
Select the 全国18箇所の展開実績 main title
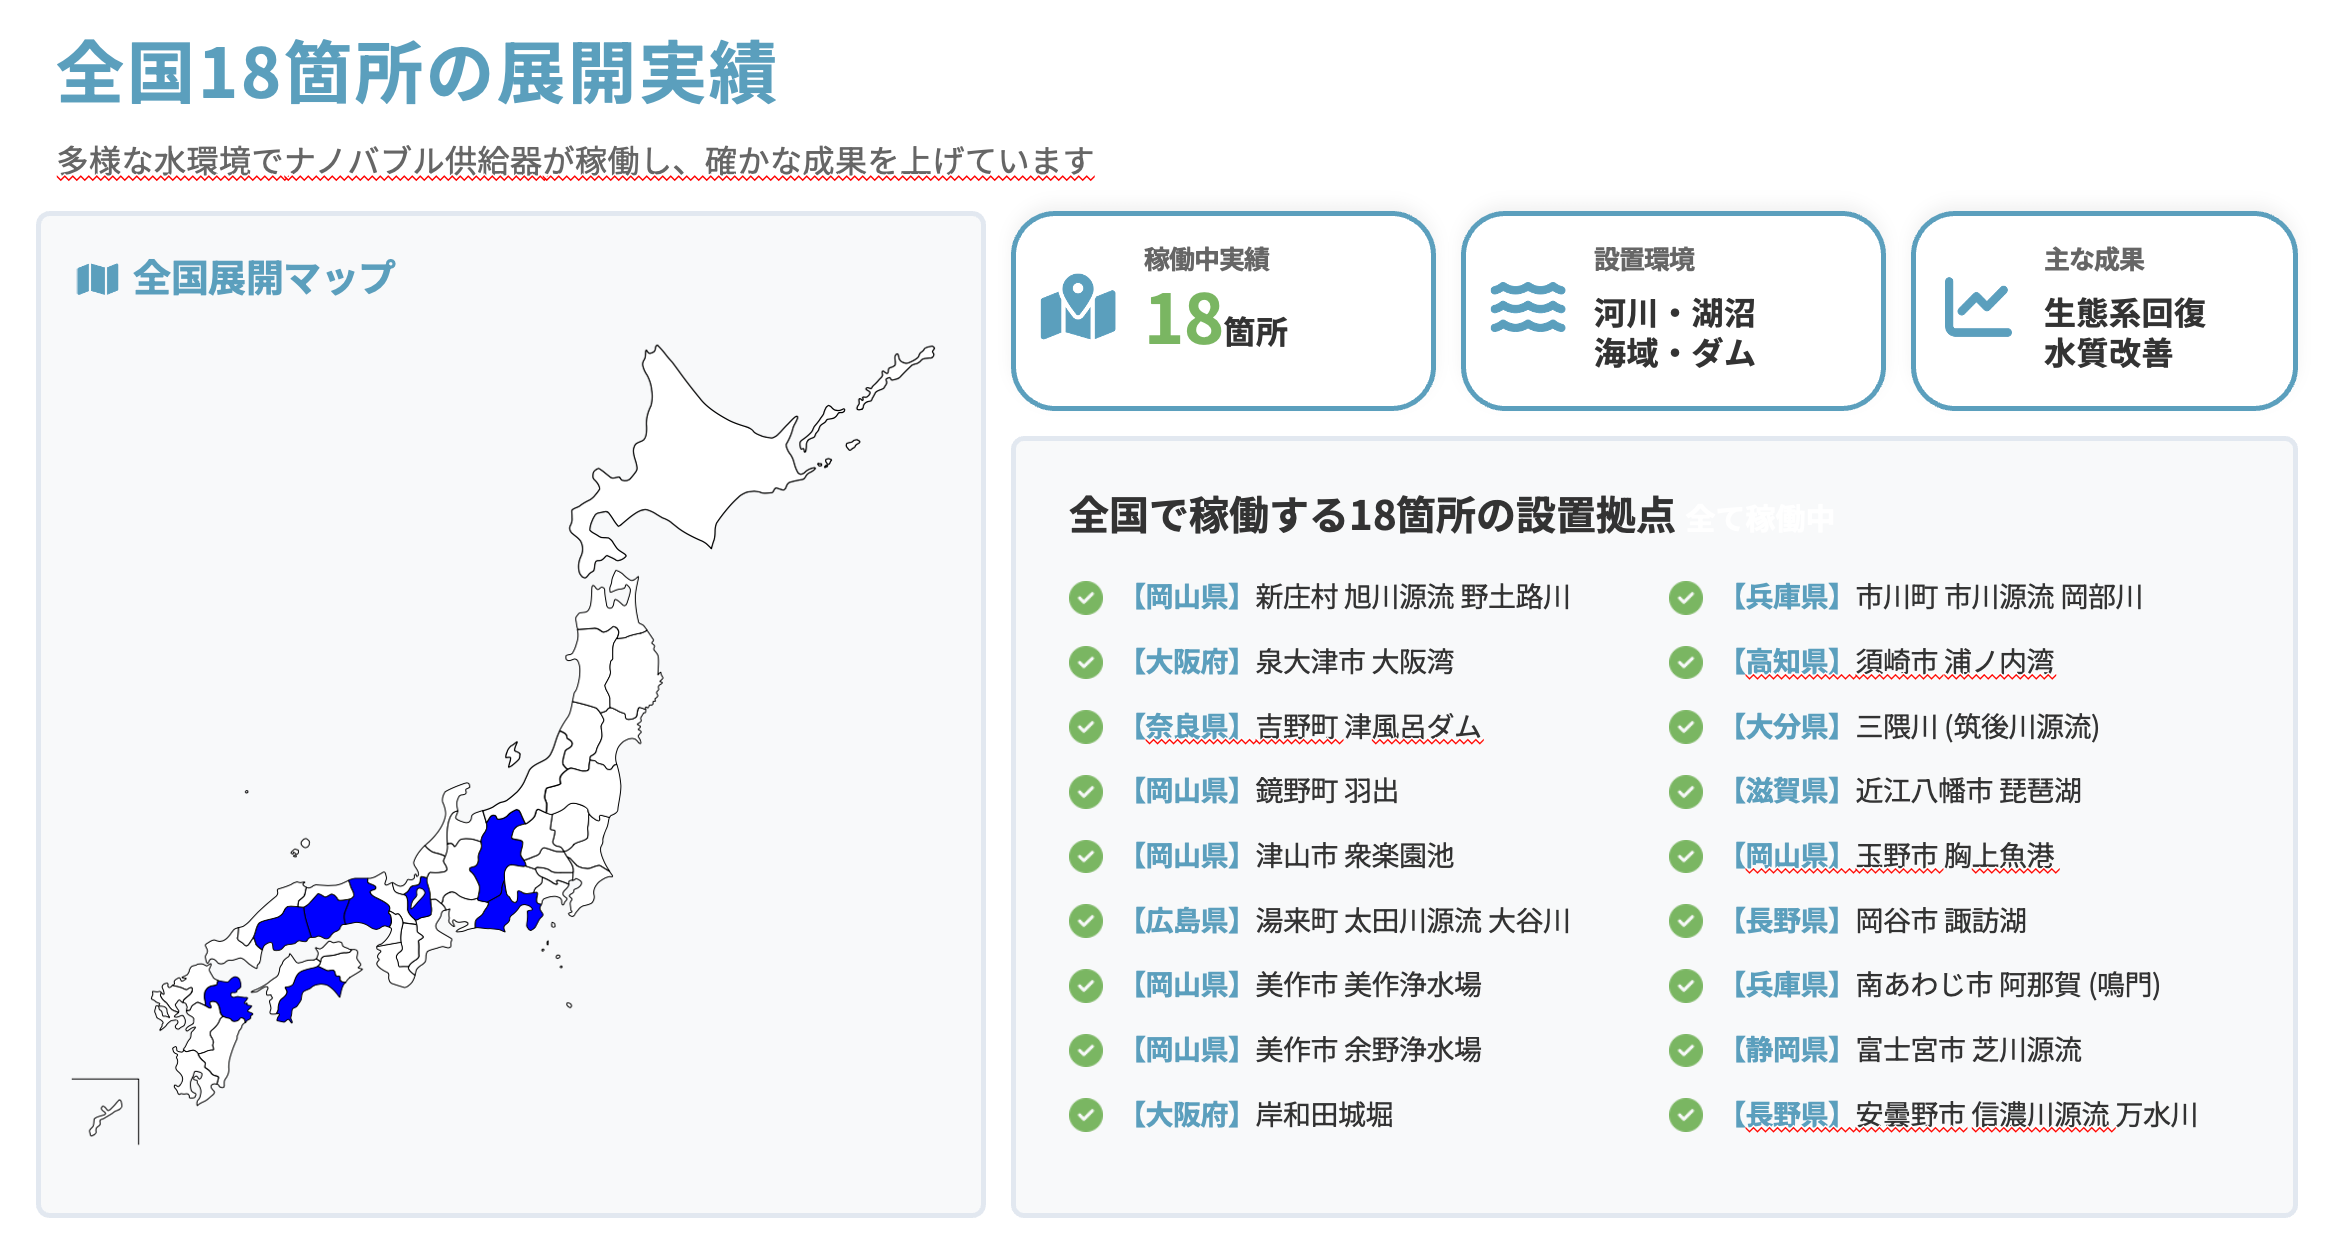(x=416, y=73)
